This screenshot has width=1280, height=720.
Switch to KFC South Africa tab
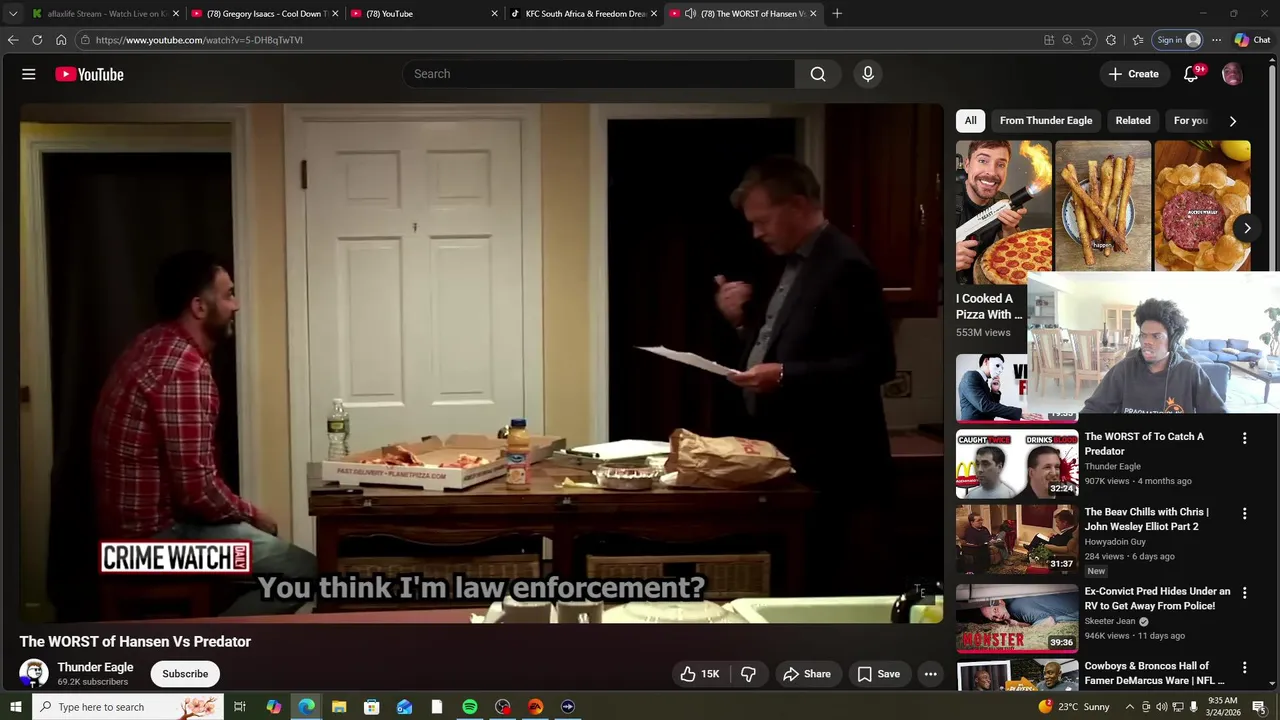pos(585,13)
